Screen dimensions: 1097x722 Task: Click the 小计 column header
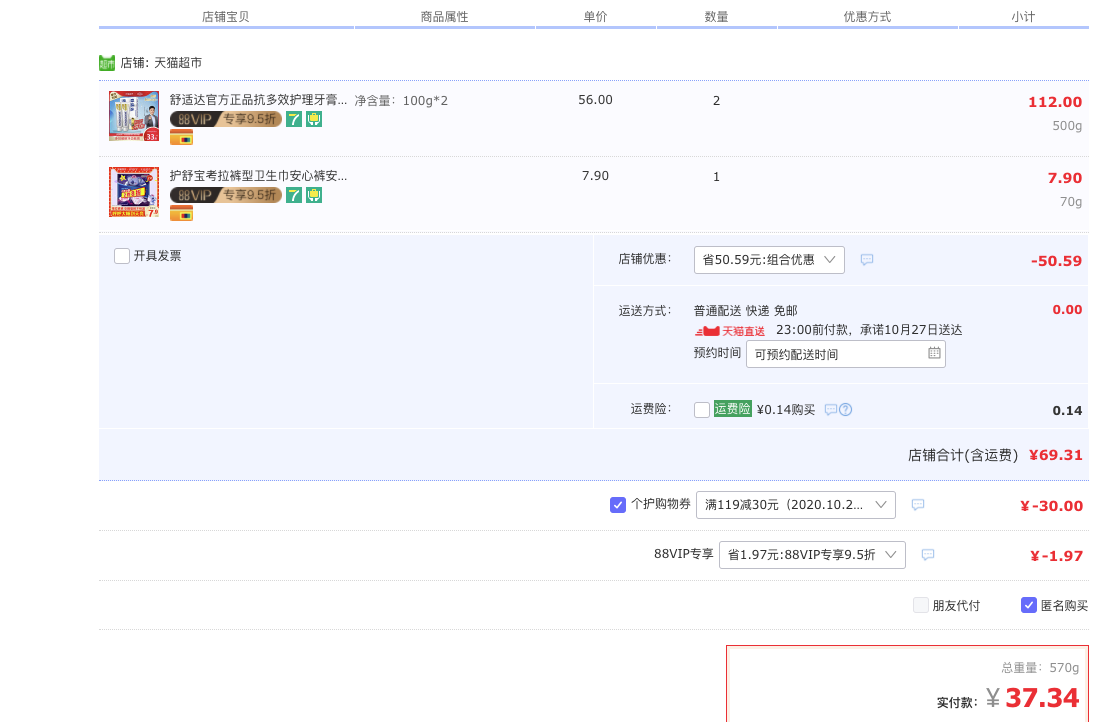[1023, 17]
